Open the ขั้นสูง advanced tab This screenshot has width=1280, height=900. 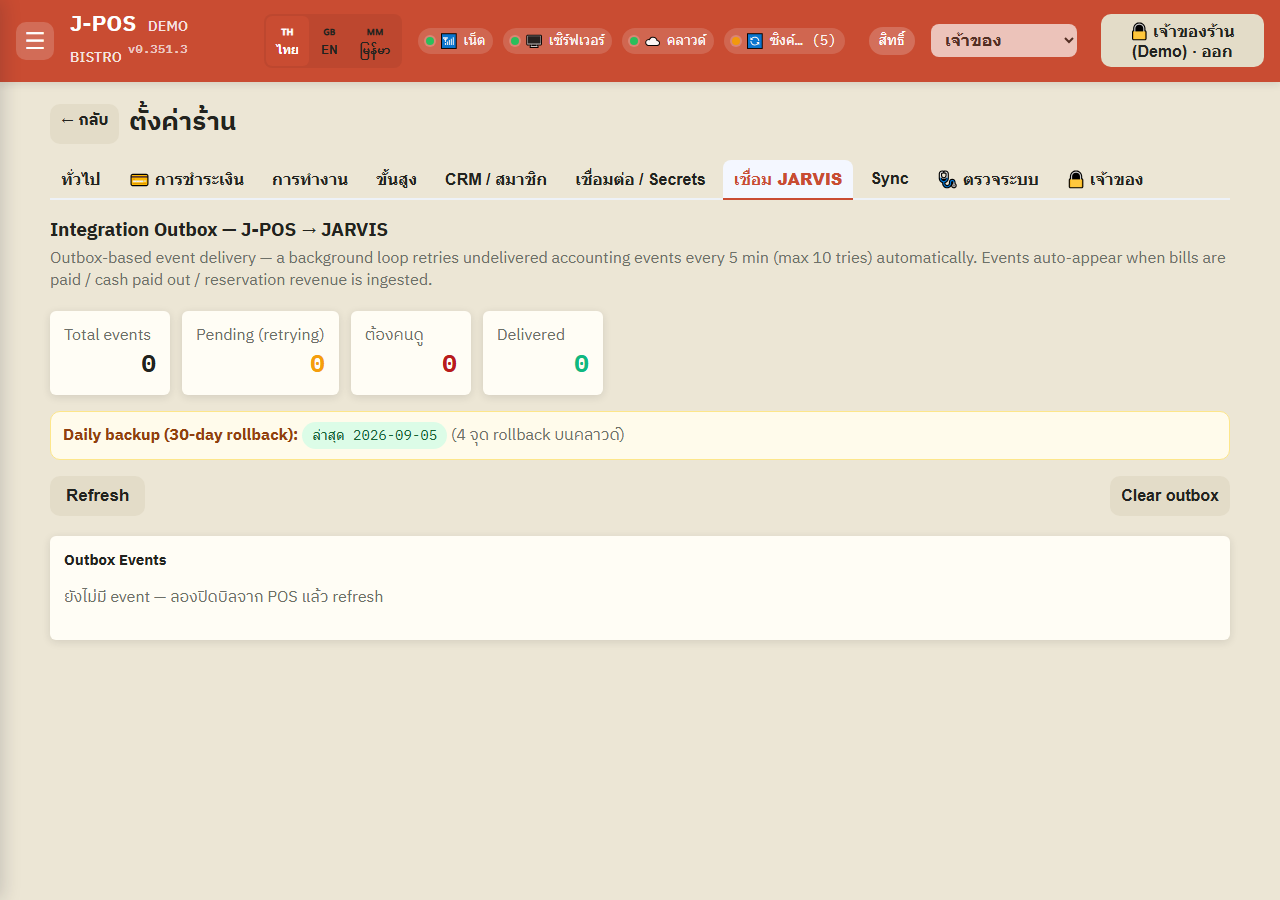(x=397, y=180)
